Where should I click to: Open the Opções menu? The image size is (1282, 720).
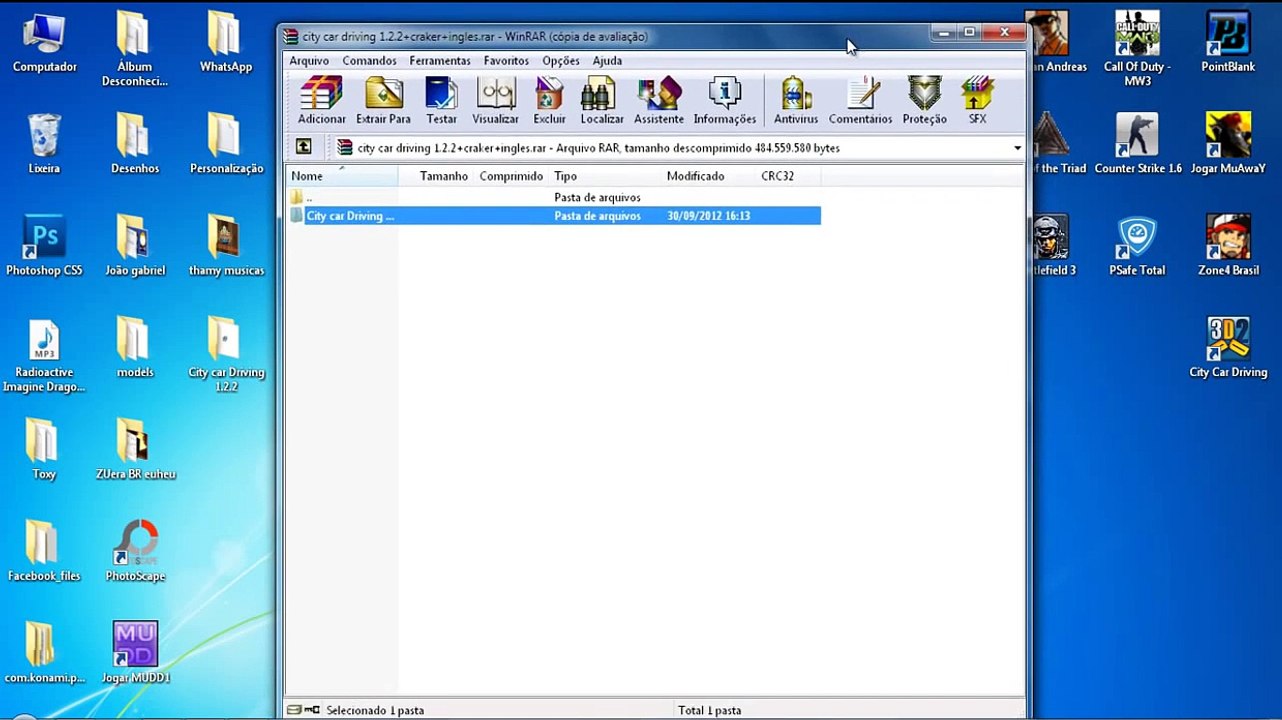[x=561, y=61]
